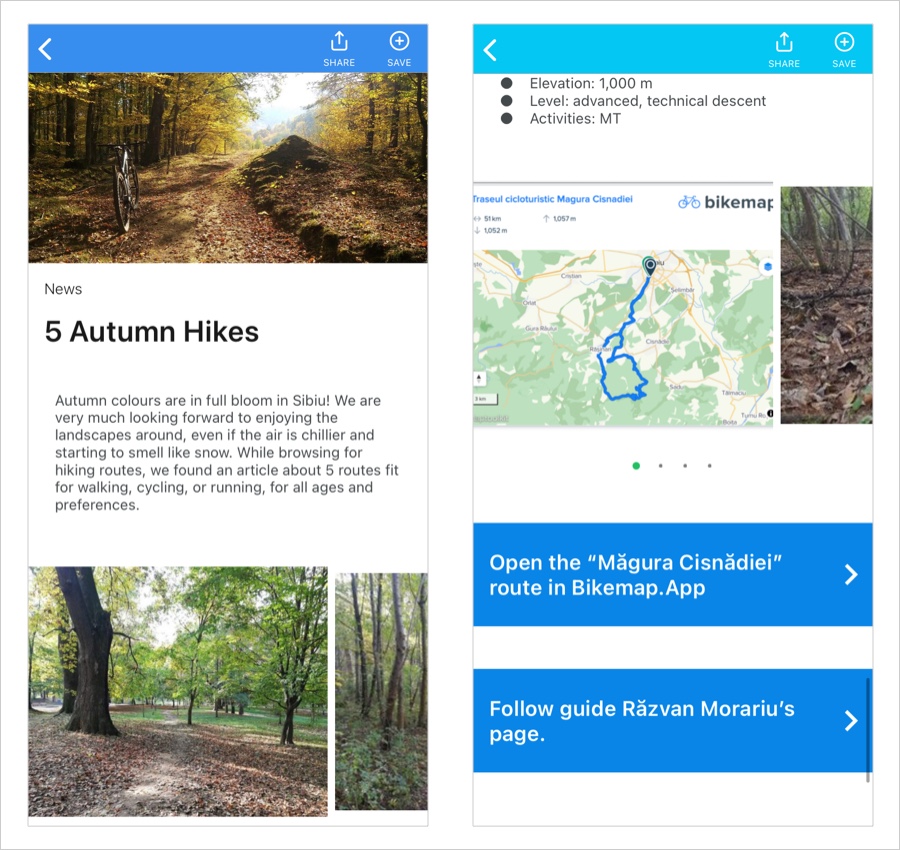Screen dimensions: 900x850
Task: Tap the Share icon on the left screen
Action: click(x=339, y=41)
